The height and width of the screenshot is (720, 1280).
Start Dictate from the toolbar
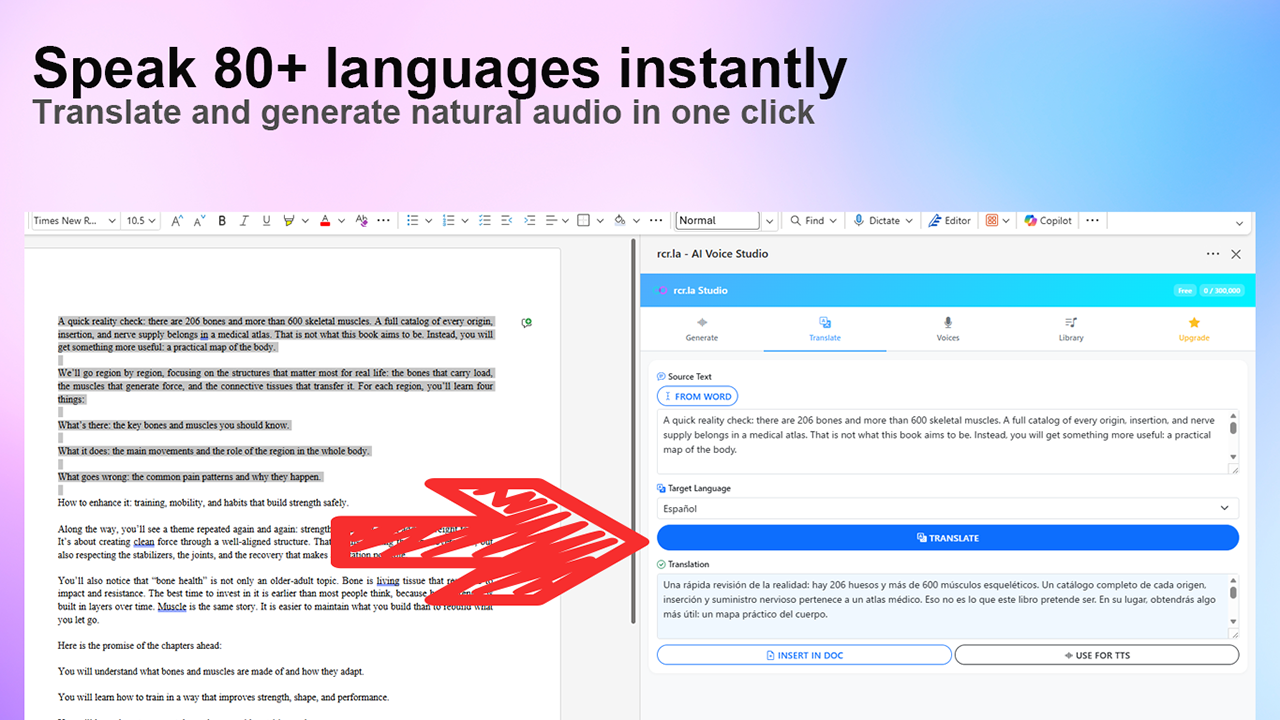tap(882, 221)
